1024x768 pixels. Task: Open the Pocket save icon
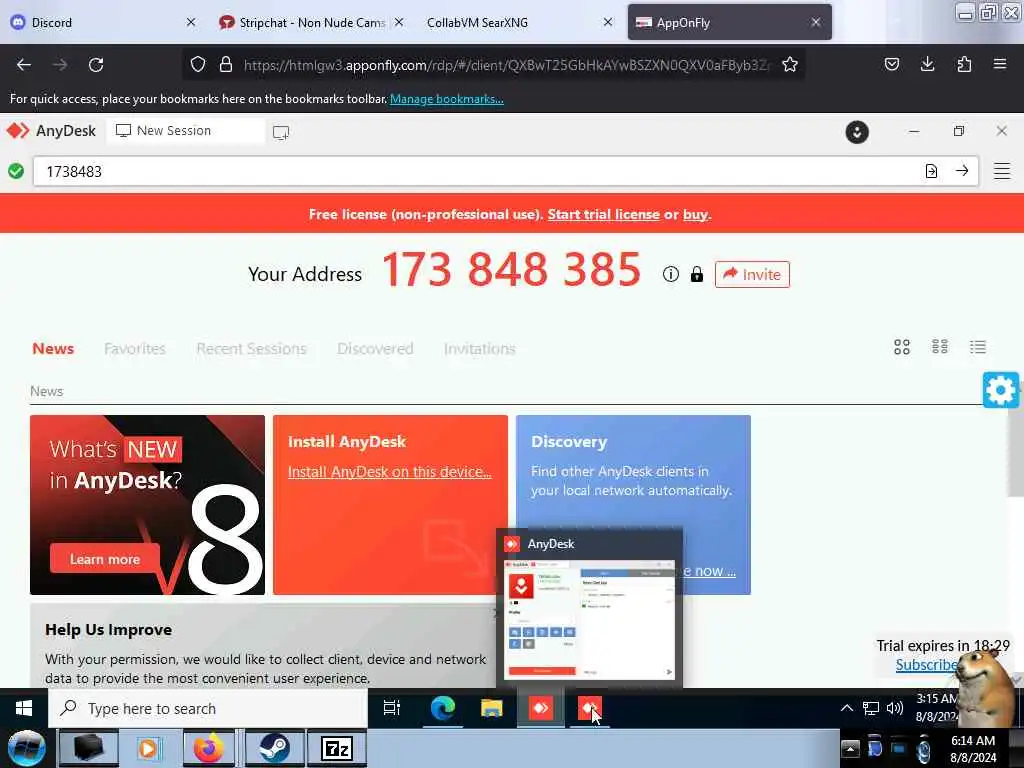pos(892,65)
